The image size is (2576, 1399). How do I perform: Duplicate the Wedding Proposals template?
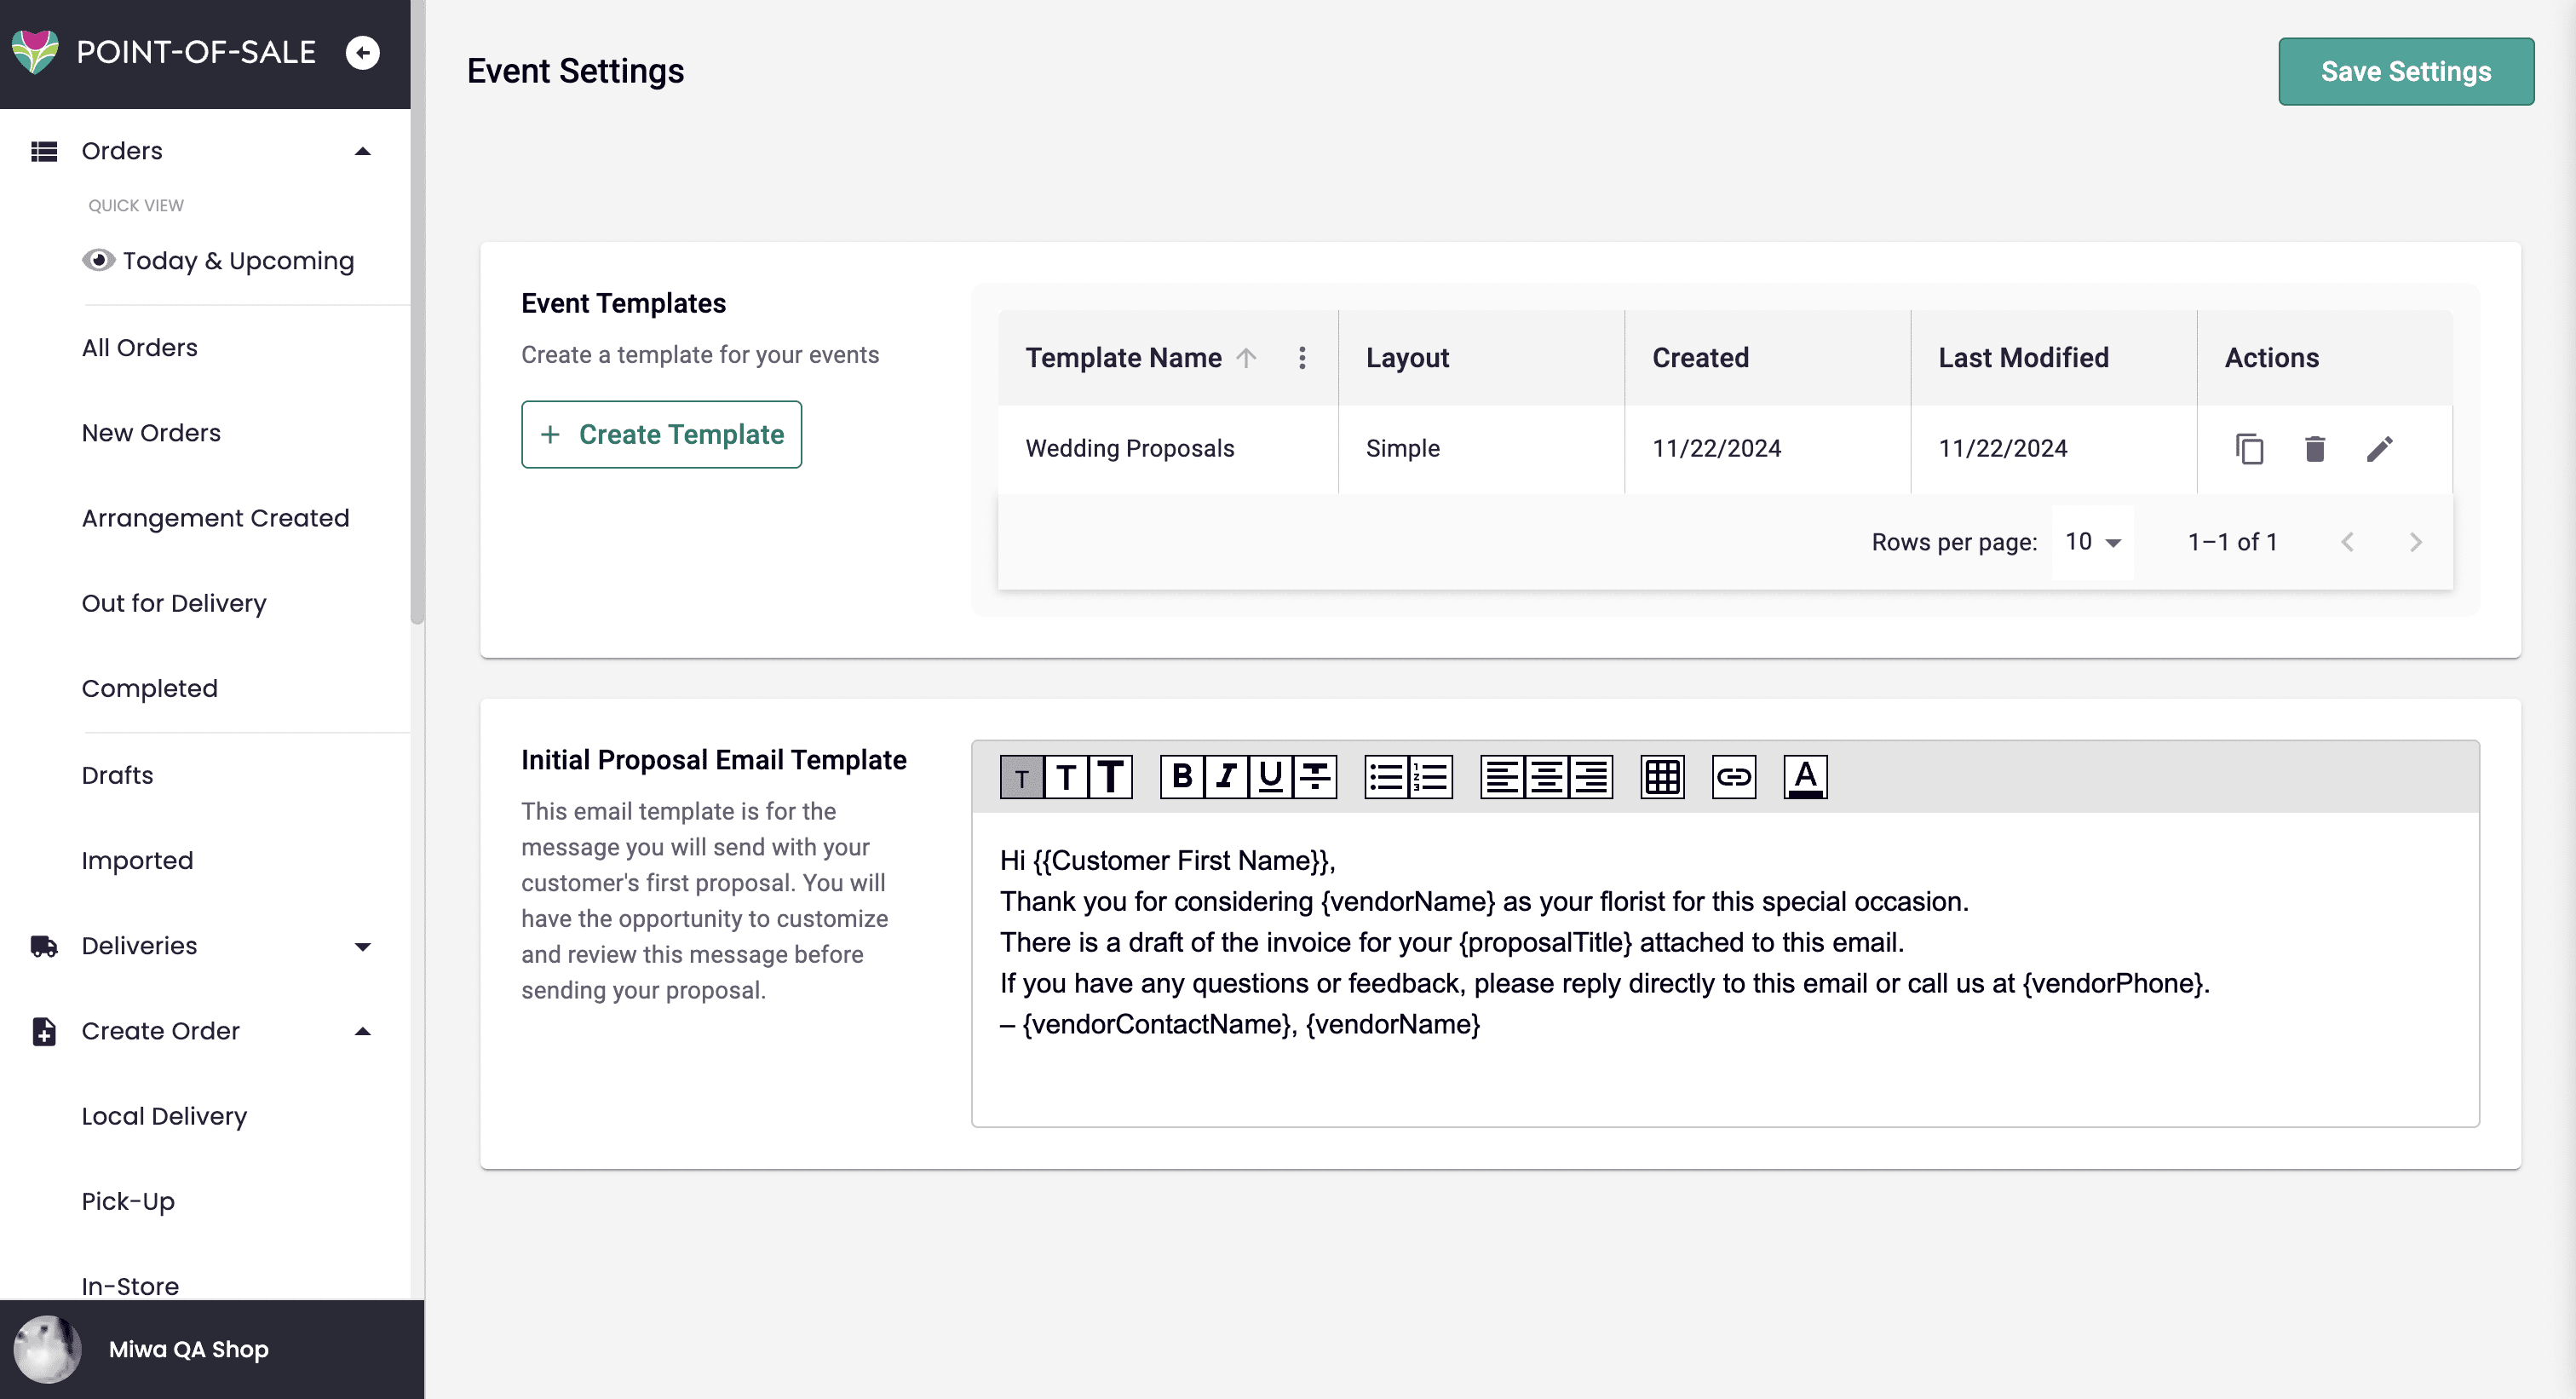[2250, 448]
